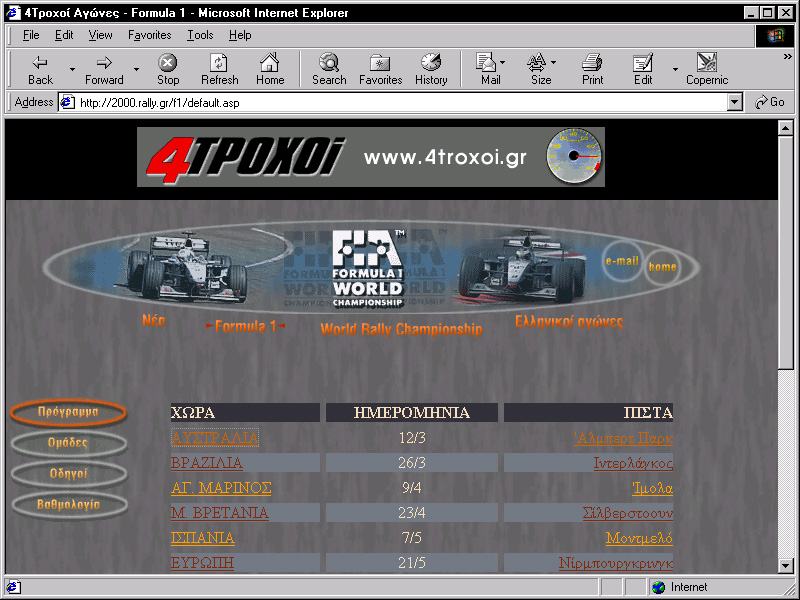800x600 pixels.
Task: Click the Internet Explorer icon in the title bar
Action: [13, 12]
